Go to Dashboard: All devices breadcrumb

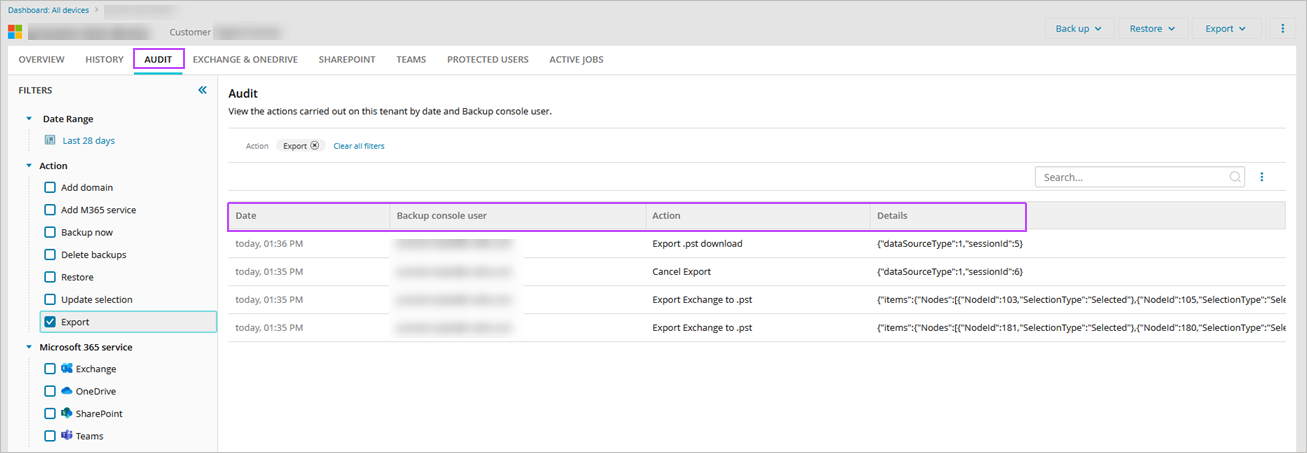tap(47, 10)
